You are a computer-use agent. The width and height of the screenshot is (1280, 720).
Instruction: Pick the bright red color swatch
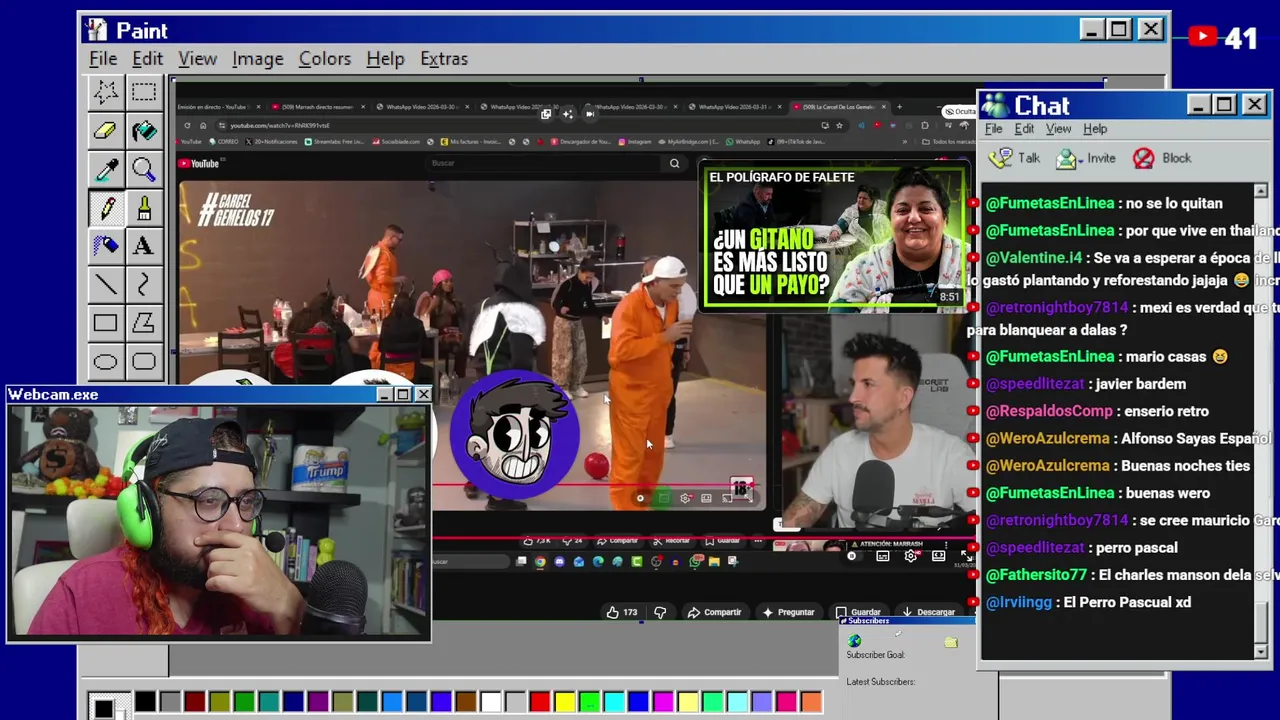pyautogui.click(x=539, y=702)
